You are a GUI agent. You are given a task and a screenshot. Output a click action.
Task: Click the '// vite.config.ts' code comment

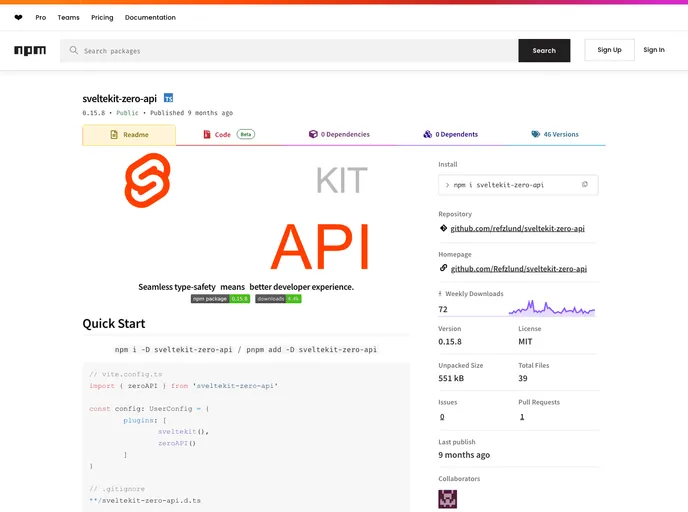[125, 374]
